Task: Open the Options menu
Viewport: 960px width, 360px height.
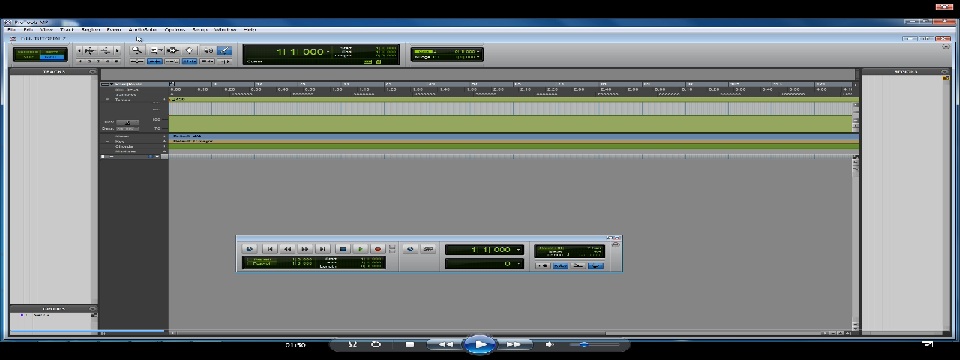Action: (x=174, y=29)
